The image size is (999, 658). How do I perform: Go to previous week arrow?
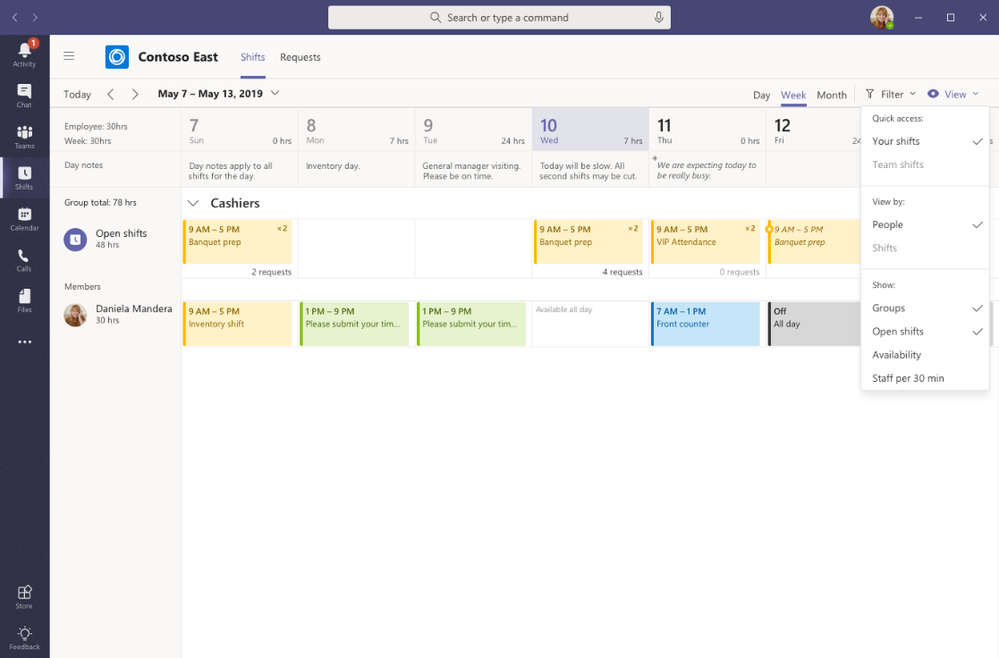110,94
